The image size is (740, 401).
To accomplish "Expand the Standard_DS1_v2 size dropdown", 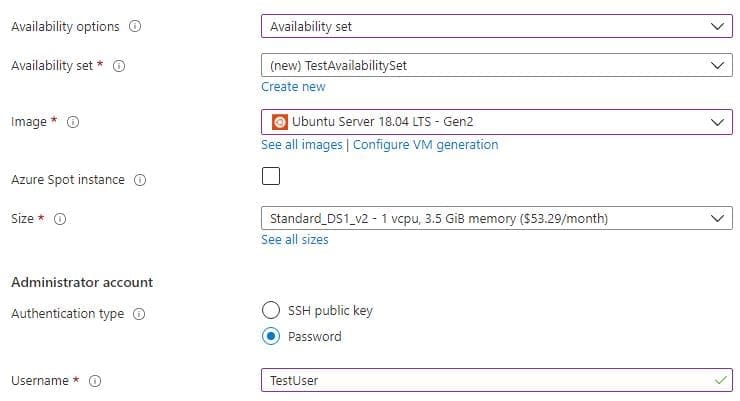I will (495, 218).
